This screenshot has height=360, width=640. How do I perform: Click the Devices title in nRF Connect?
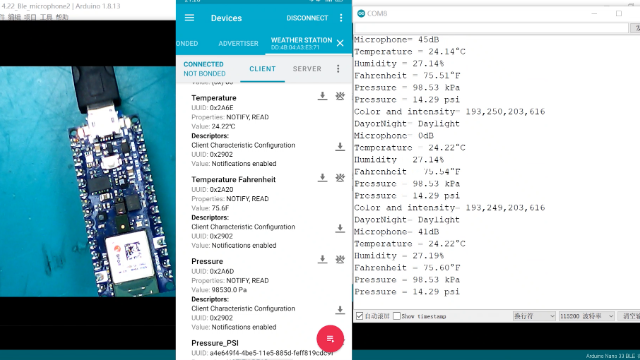pyautogui.click(x=226, y=18)
